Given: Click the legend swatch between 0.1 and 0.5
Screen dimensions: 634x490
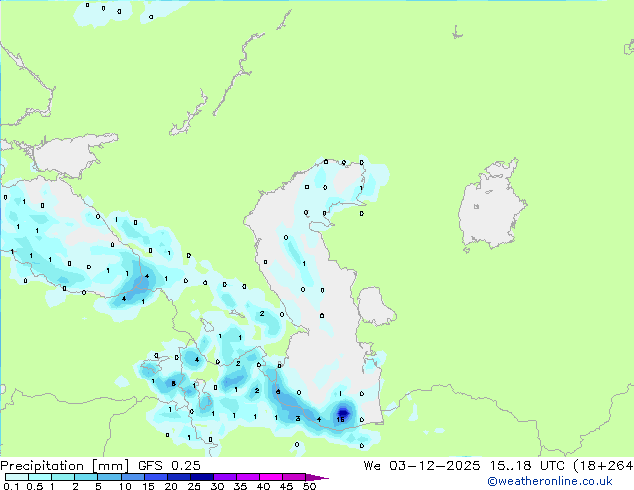Looking at the screenshot, I should click(x=17, y=477).
